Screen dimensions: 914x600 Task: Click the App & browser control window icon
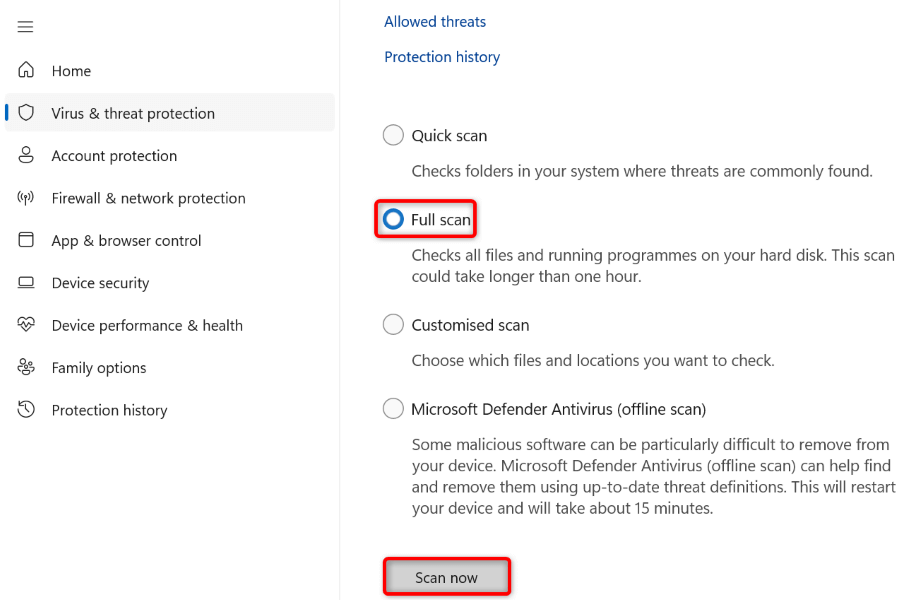[x=27, y=241]
